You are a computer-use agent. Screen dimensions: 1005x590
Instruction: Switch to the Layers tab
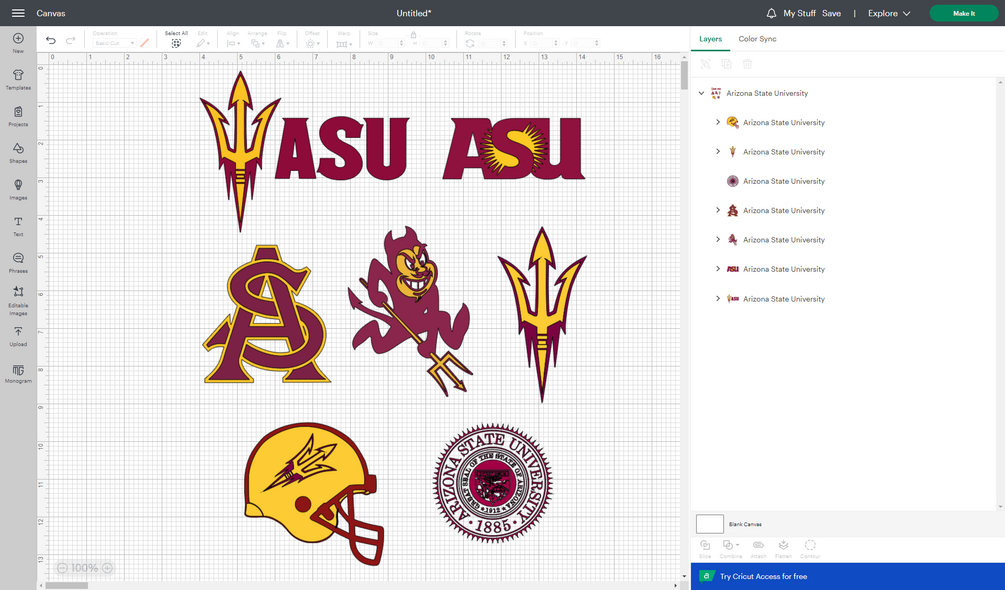tap(710, 39)
